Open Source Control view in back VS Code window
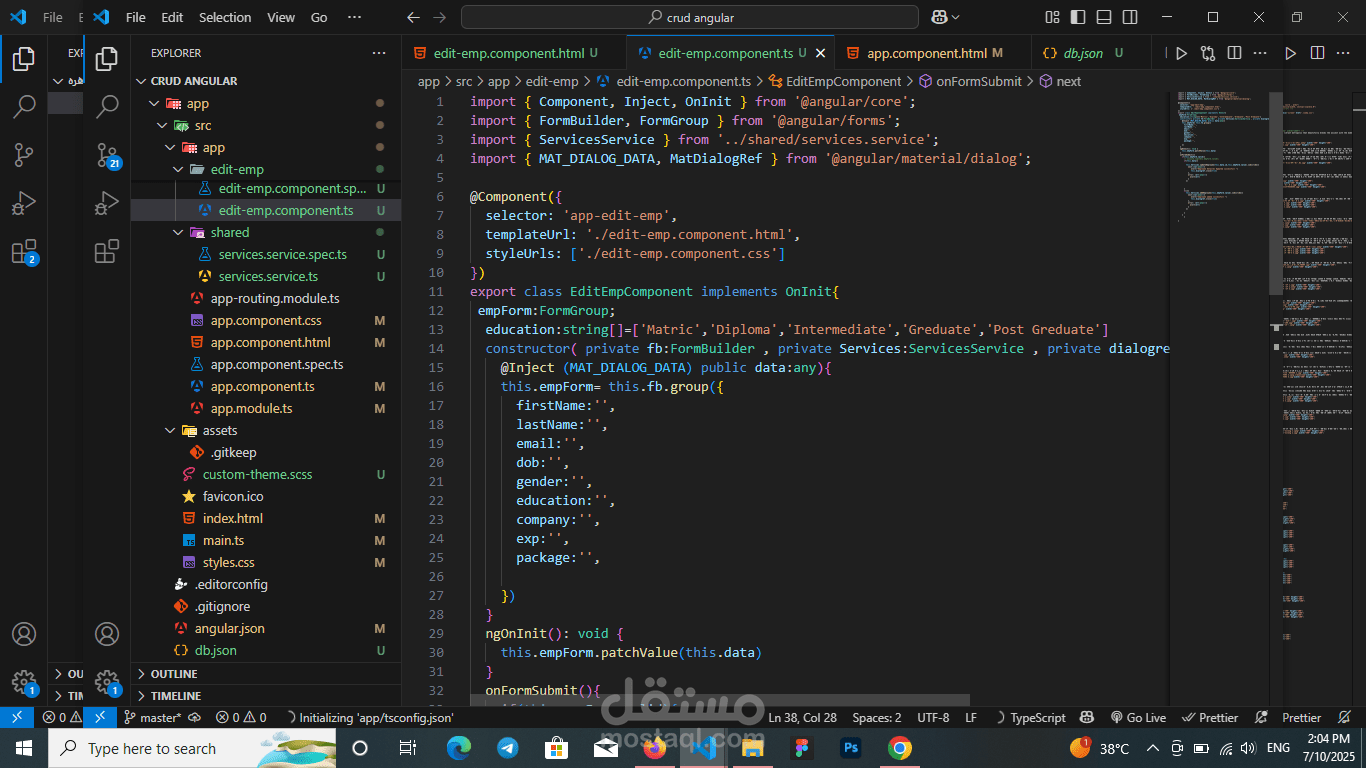1366x768 pixels. click(24, 154)
